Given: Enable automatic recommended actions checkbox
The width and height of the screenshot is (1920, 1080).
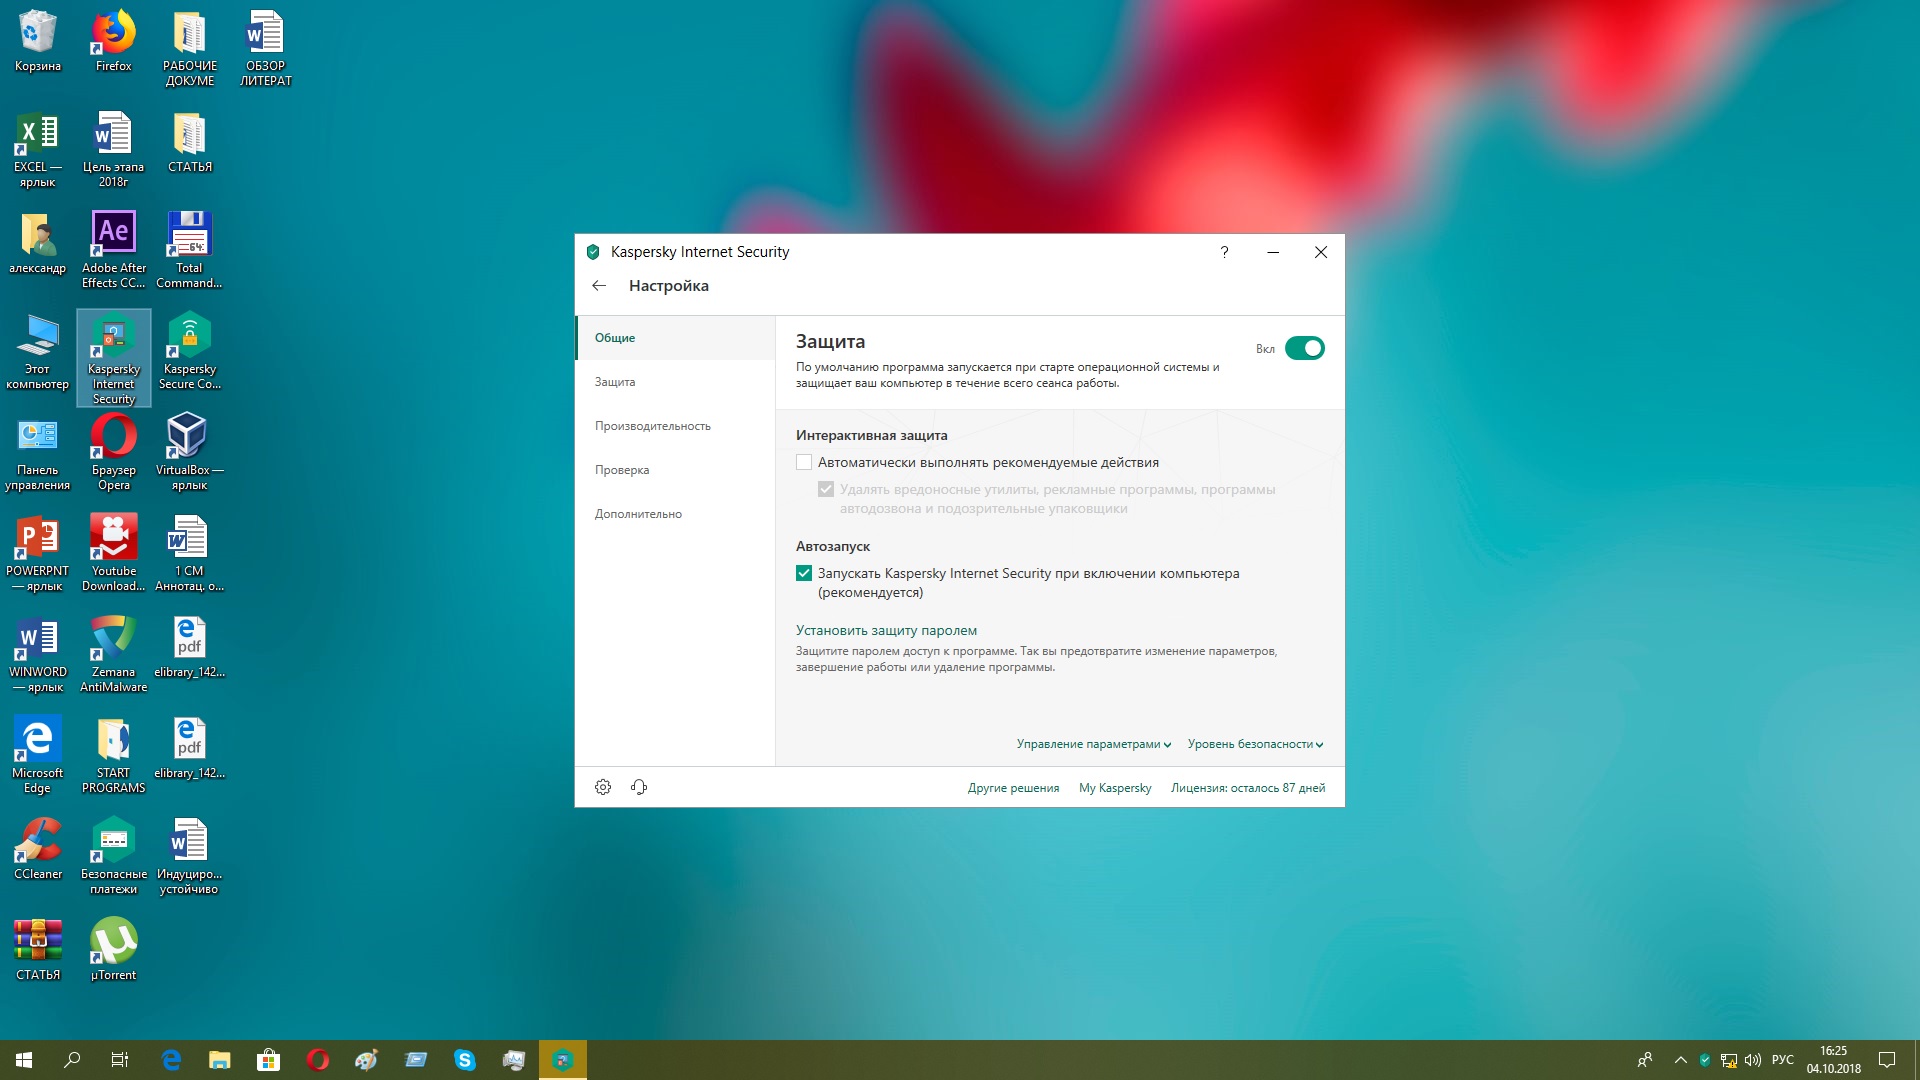Looking at the screenshot, I should point(804,462).
